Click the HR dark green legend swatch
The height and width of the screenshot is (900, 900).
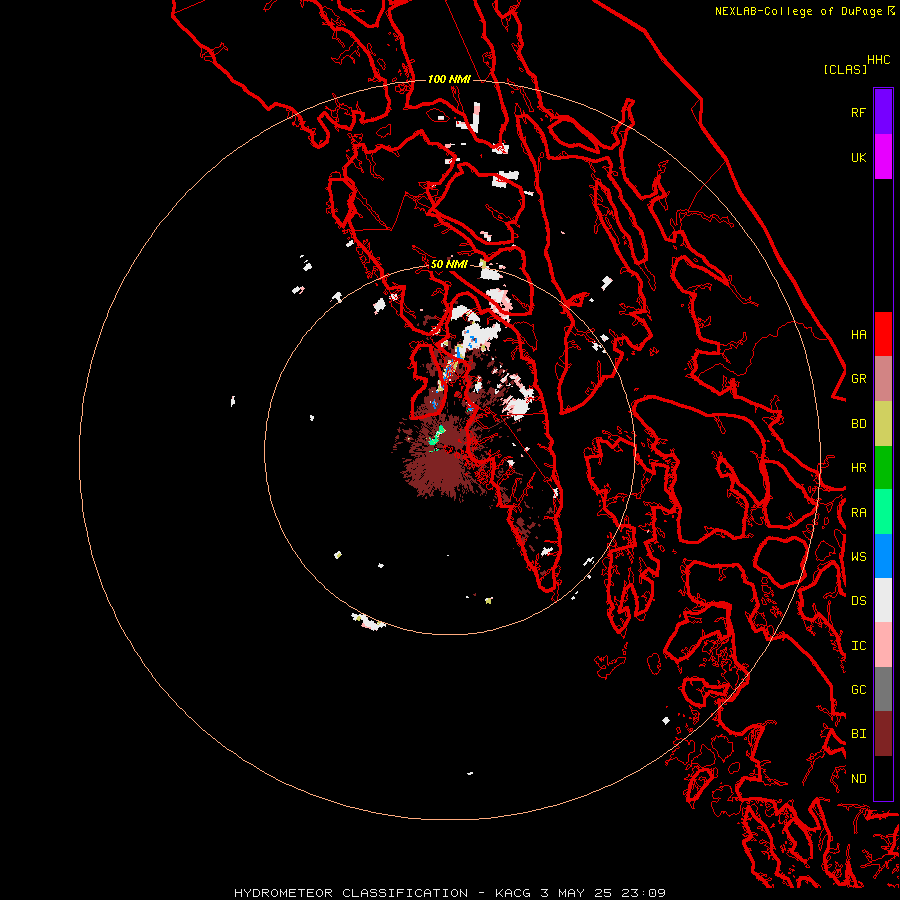(x=883, y=468)
